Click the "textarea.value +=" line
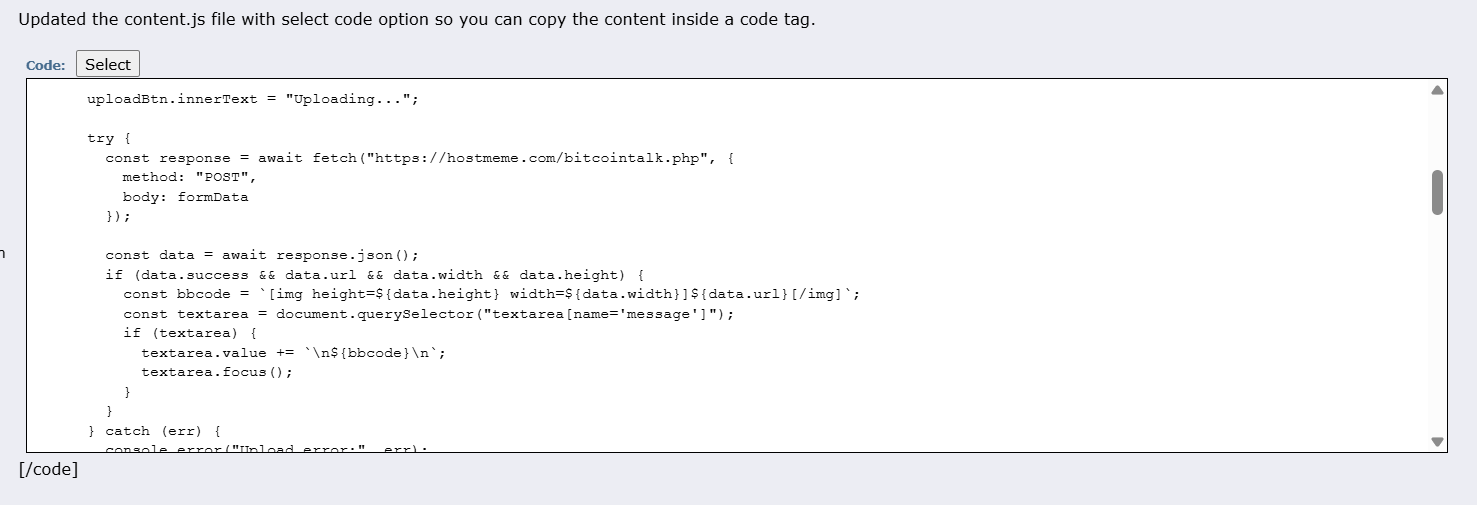This screenshot has height=505, width=1477. pyautogui.click(x=293, y=353)
